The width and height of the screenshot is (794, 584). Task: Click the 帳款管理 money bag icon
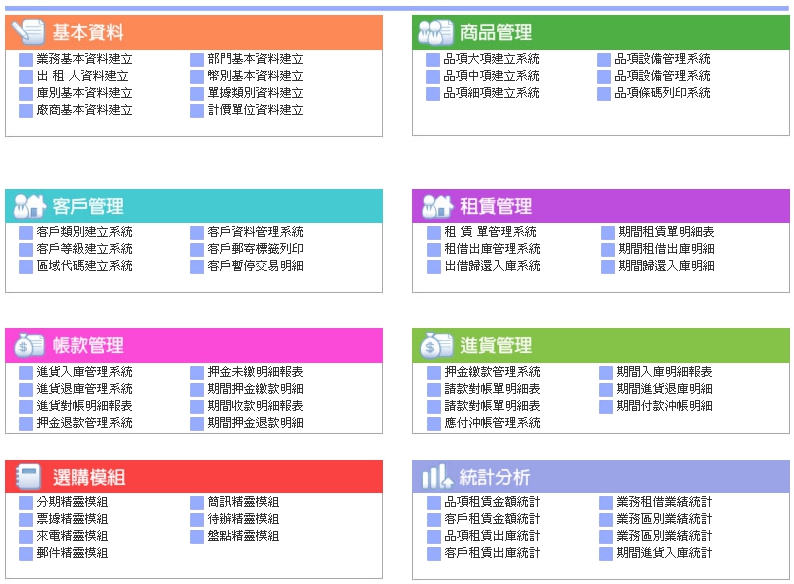29,345
